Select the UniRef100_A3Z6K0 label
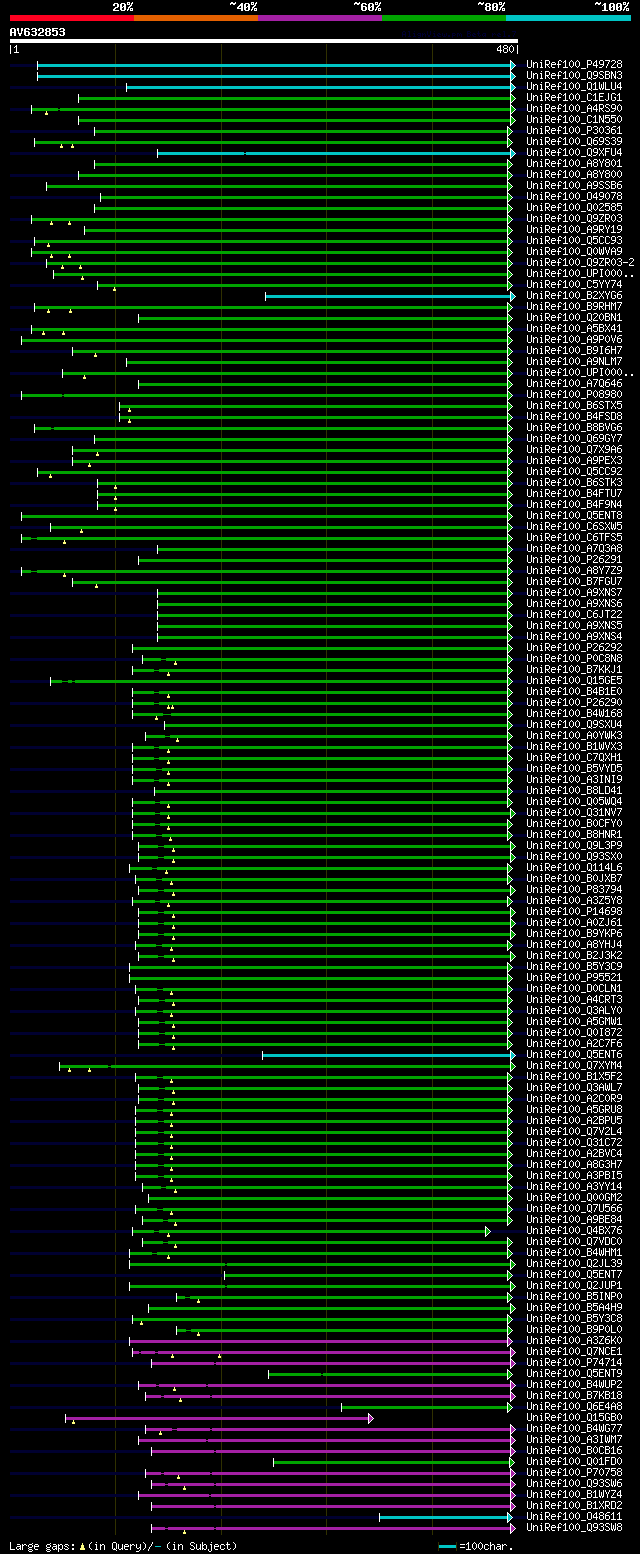Viewport: 640px width, 1554px height. pos(574,1341)
